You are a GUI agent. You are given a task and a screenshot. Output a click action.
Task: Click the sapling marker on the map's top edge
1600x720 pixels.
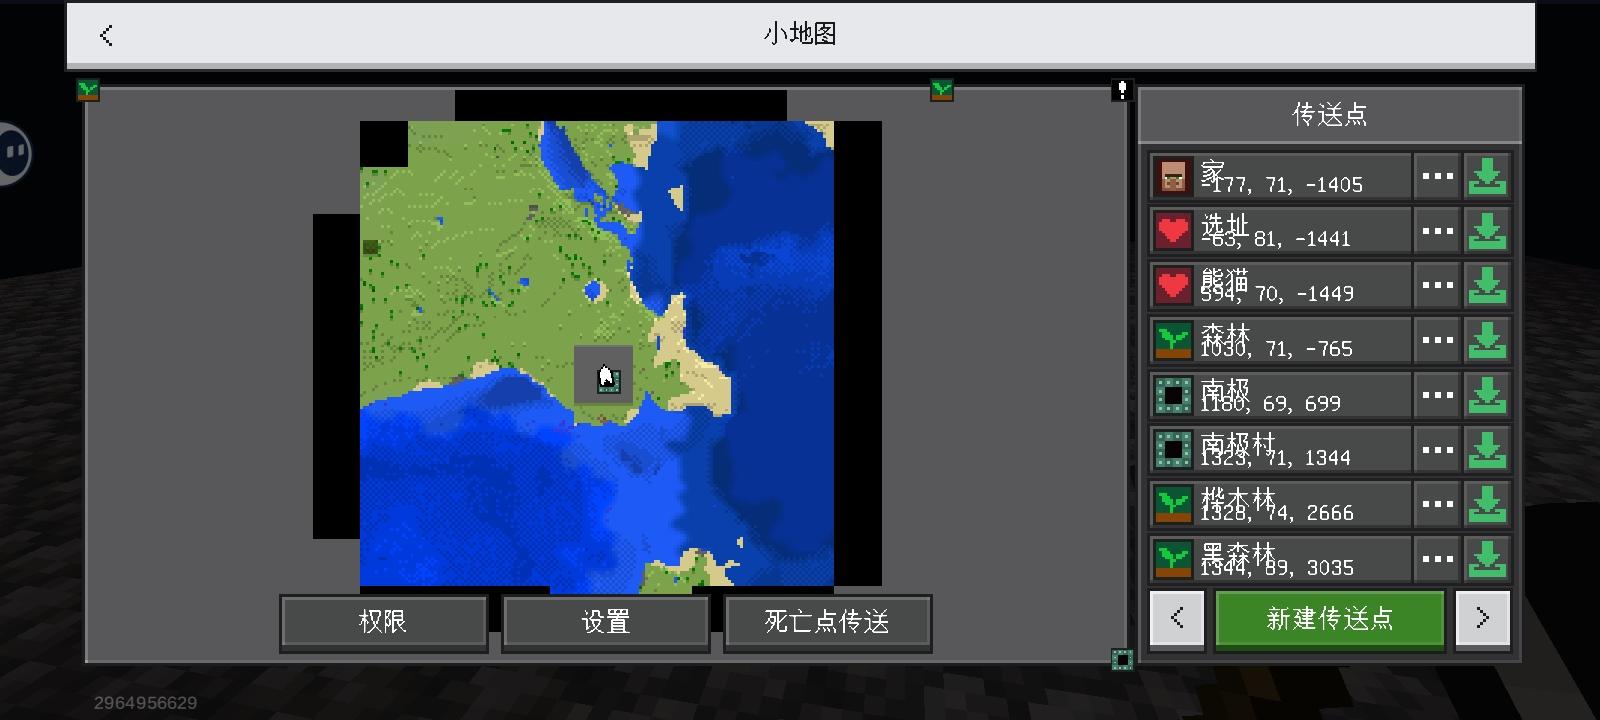[x=941, y=91]
